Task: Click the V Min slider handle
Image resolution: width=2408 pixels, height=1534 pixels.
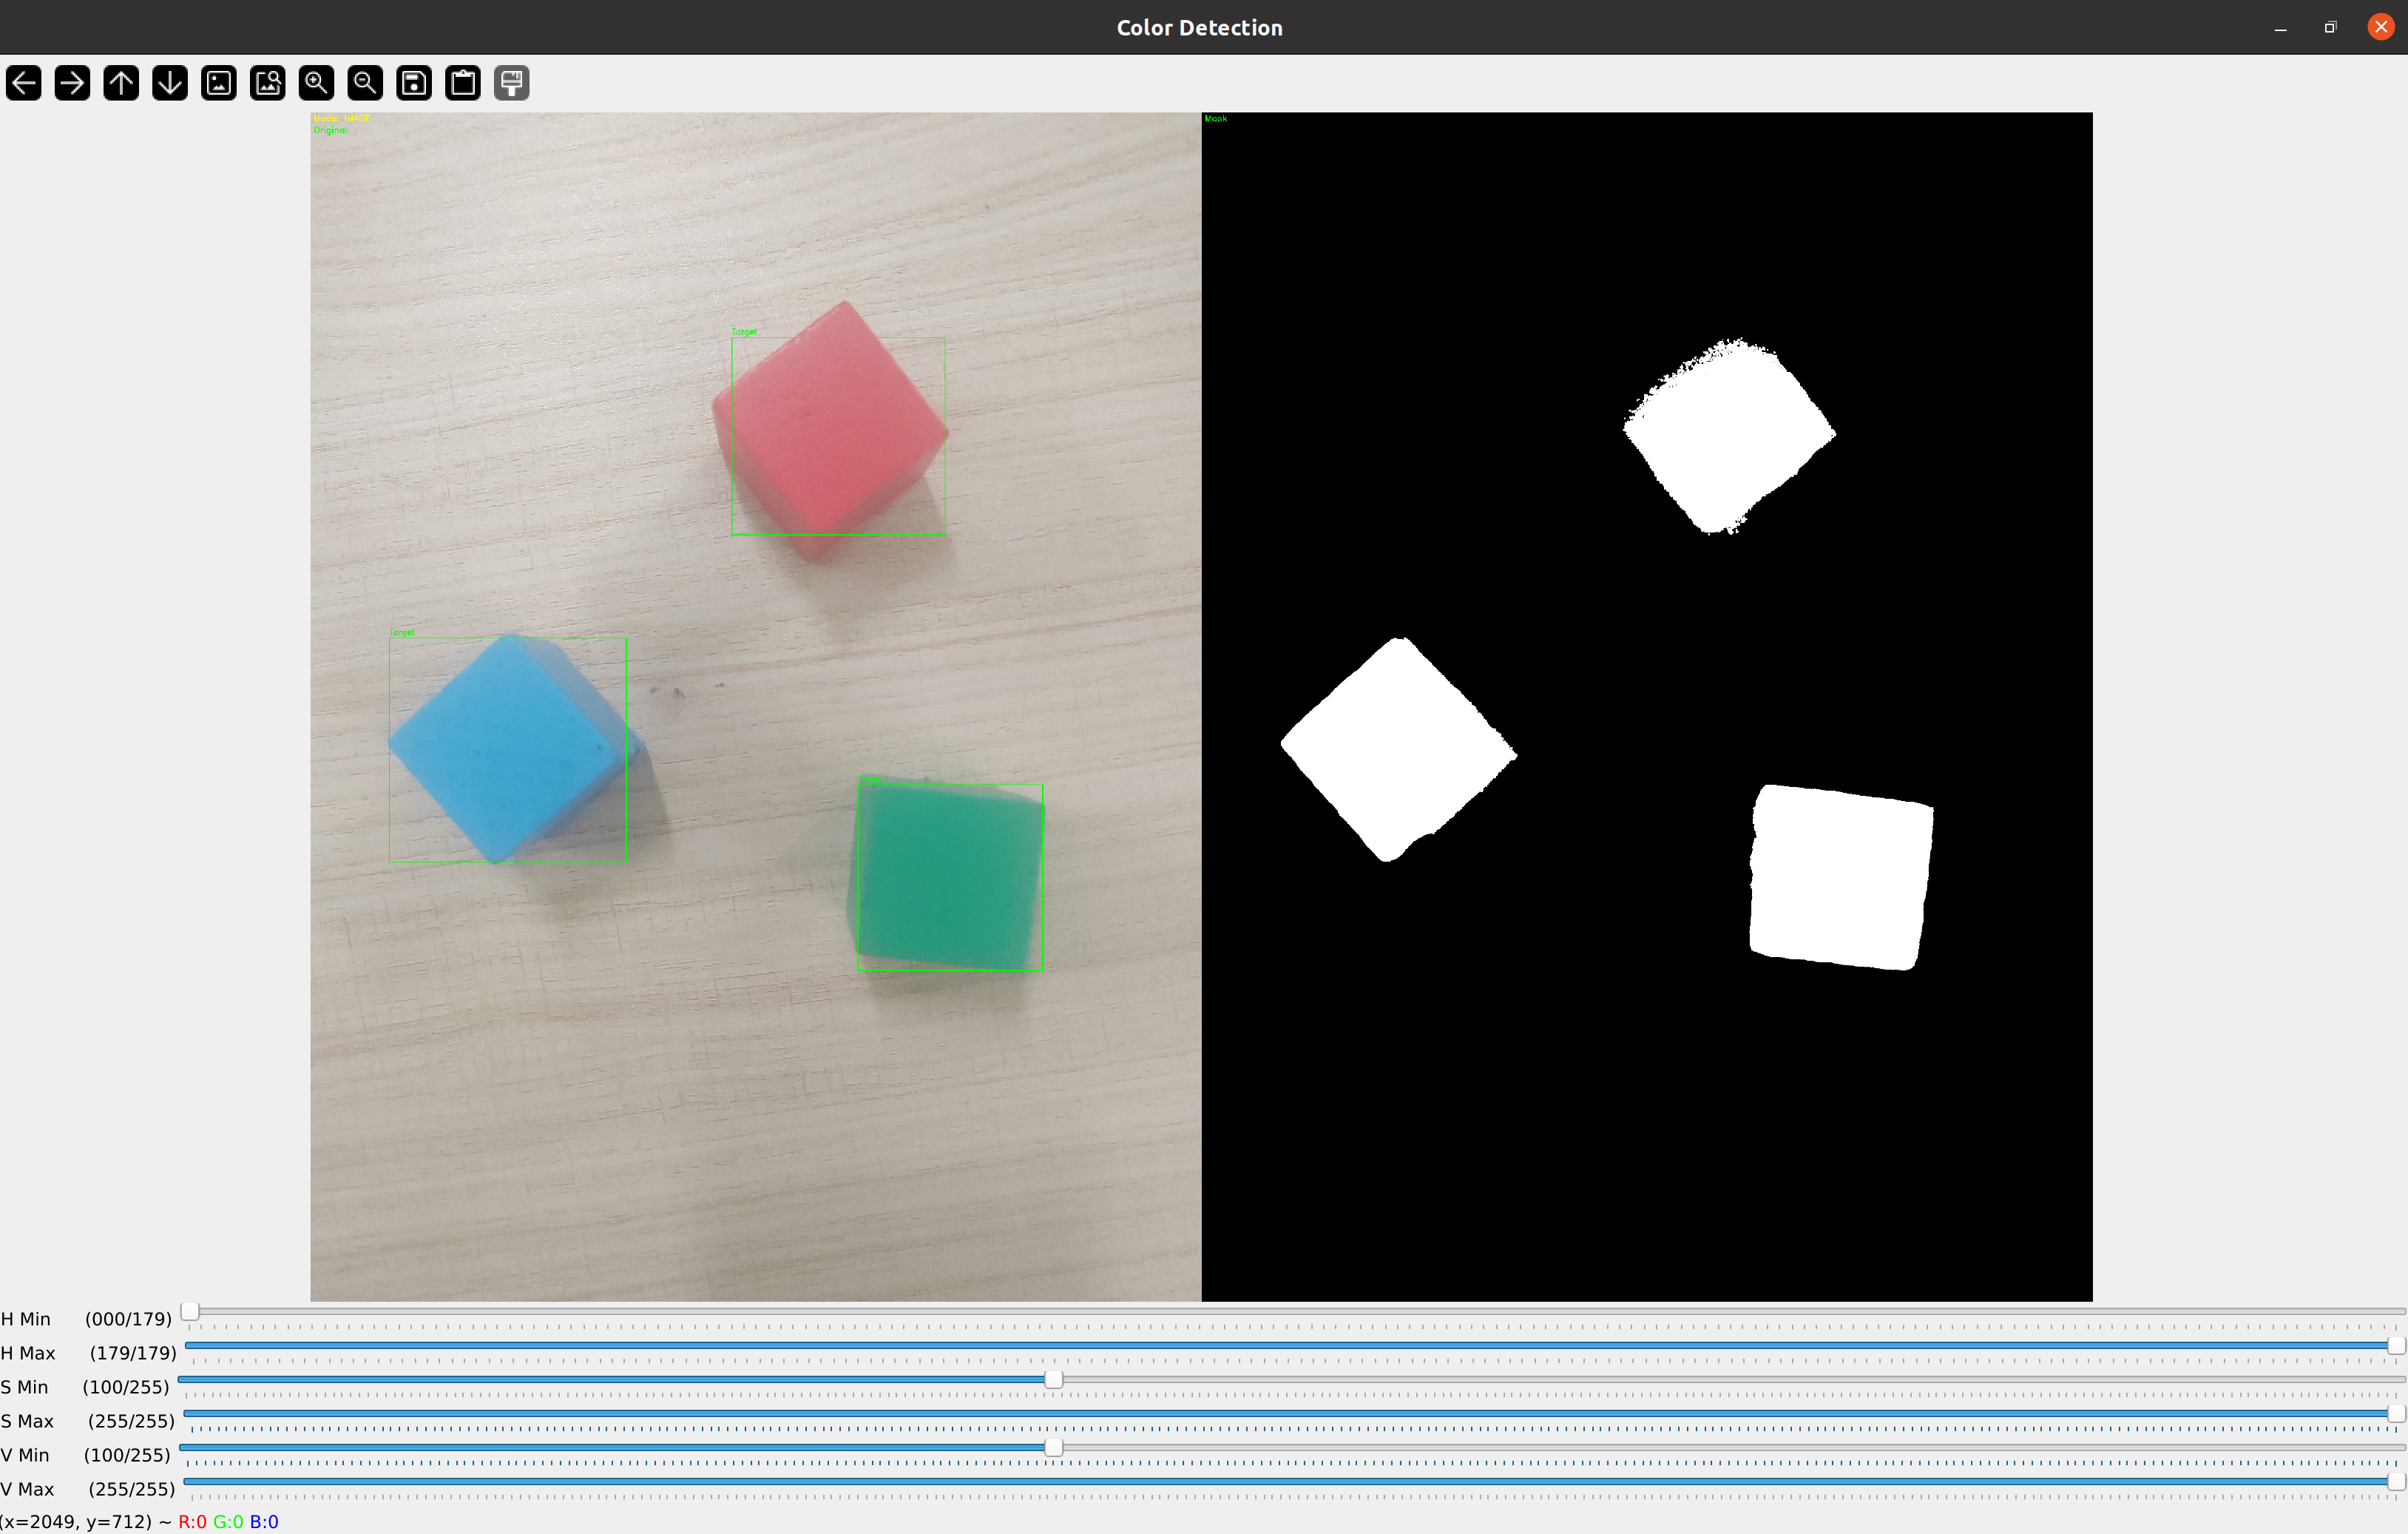Action: (x=1053, y=1447)
